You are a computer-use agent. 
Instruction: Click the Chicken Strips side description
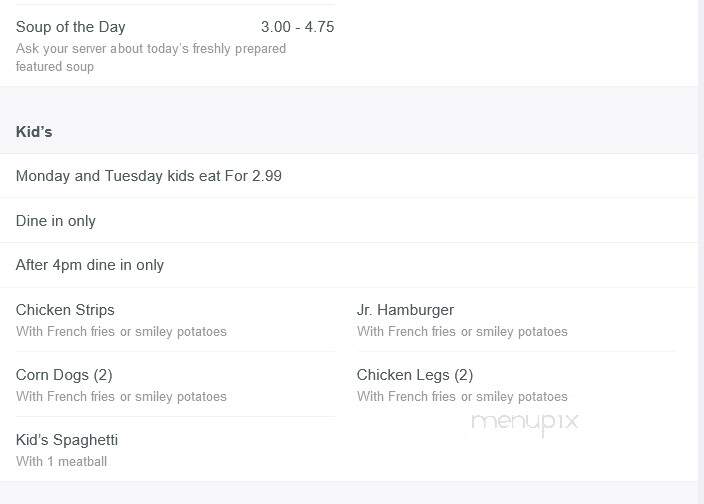coord(121,331)
